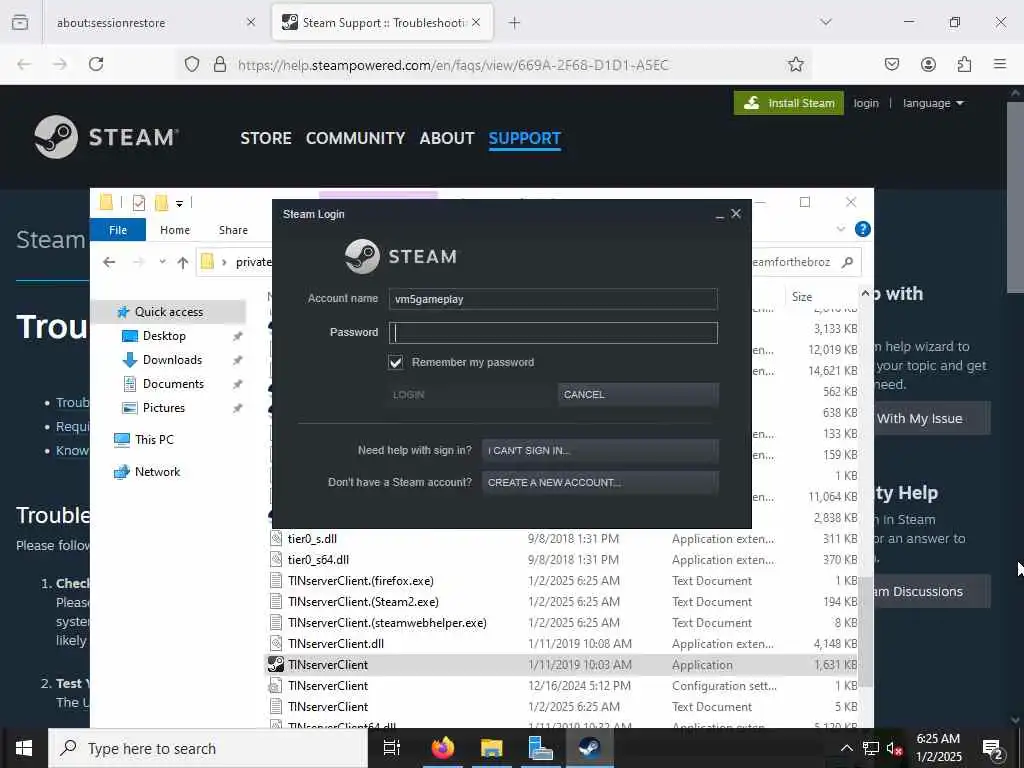The image size is (1024, 768).
Task: Select Network in navigation pane
Action: [x=157, y=472]
